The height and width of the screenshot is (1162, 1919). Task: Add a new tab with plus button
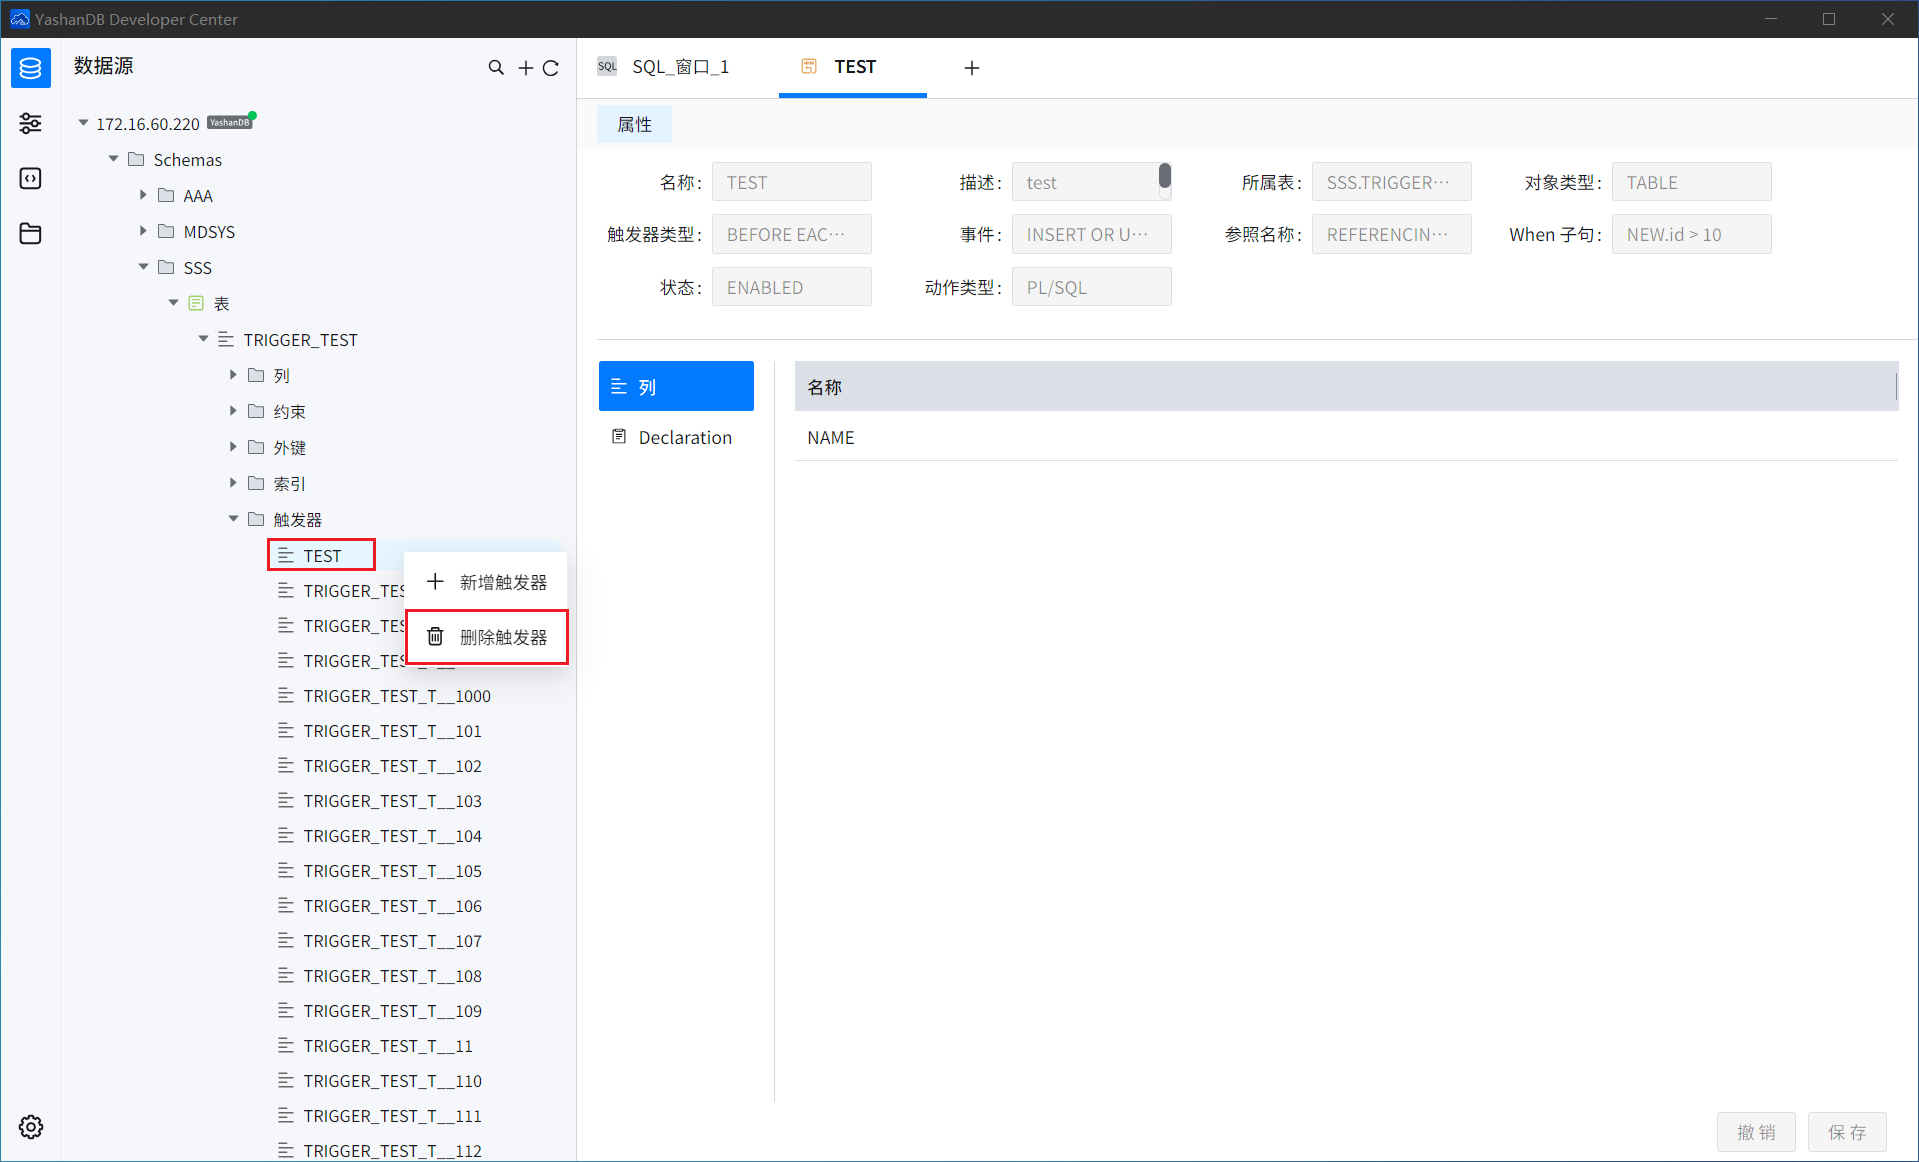tap(971, 68)
